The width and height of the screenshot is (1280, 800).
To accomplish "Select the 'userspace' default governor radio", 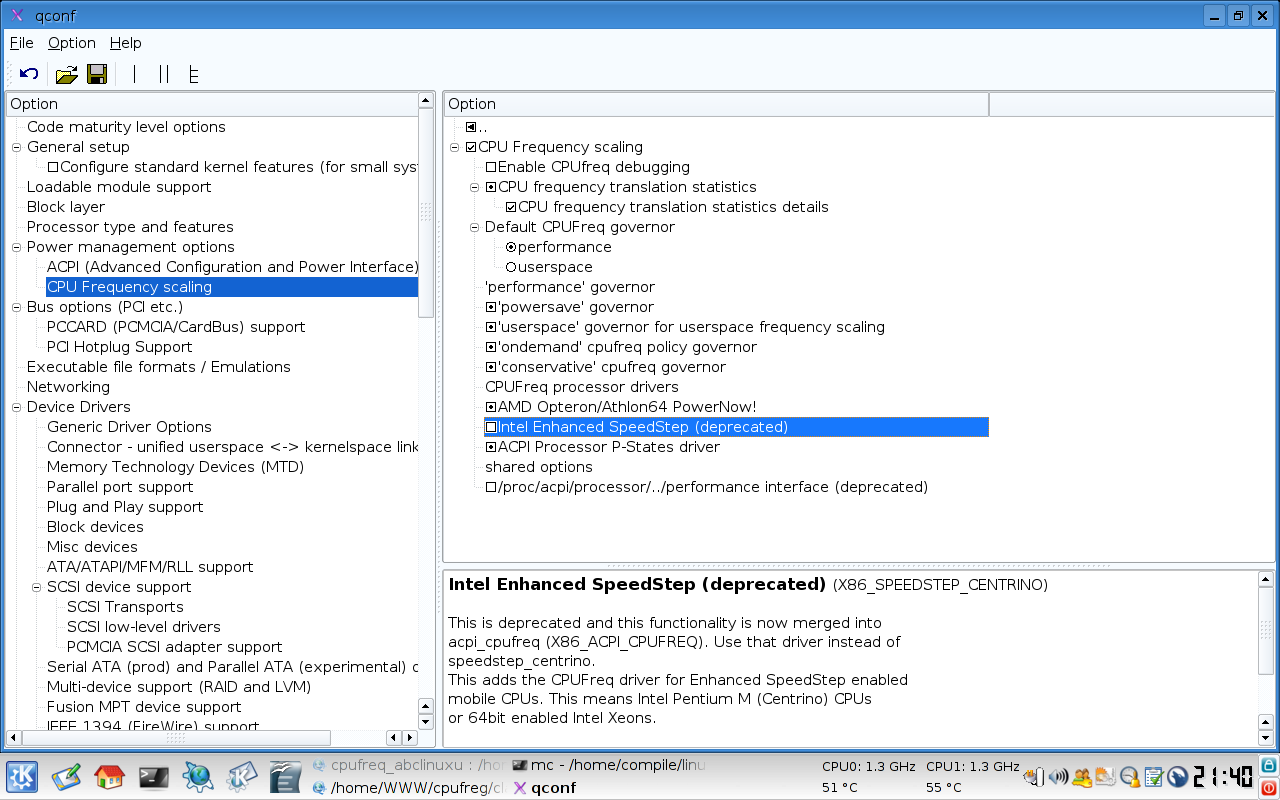I will (511, 267).
